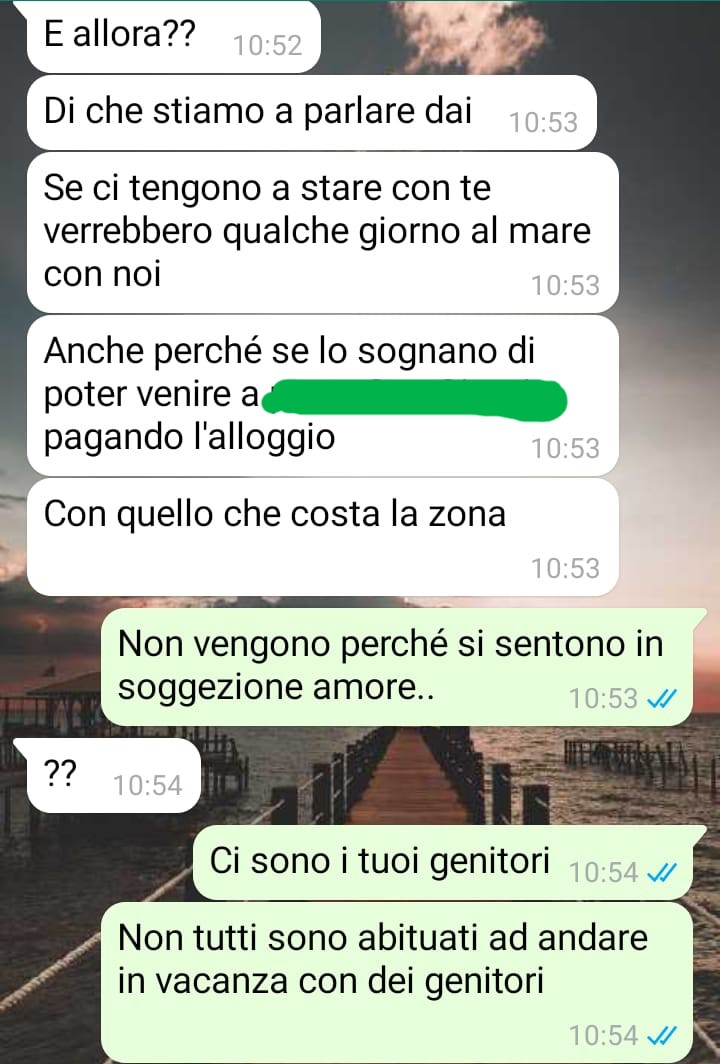Click read checkmarks beside 'Ci sono i tuoi genitori'
The image size is (720, 1064).
pos(662,873)
